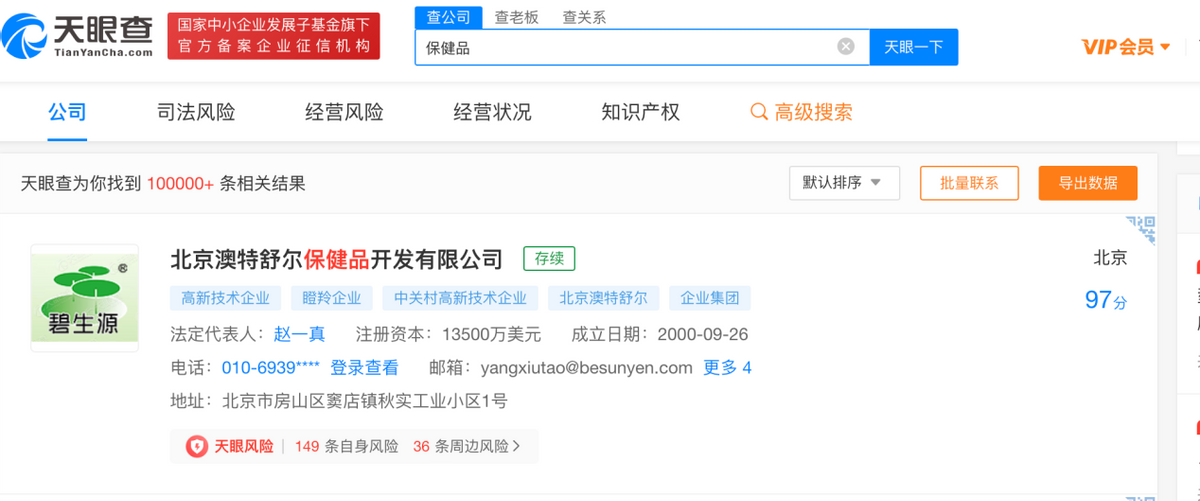The width and height of the screenshot is (1200, 501).
Task: Switch to the 查公司 search tab
Action: pos(448,17)
